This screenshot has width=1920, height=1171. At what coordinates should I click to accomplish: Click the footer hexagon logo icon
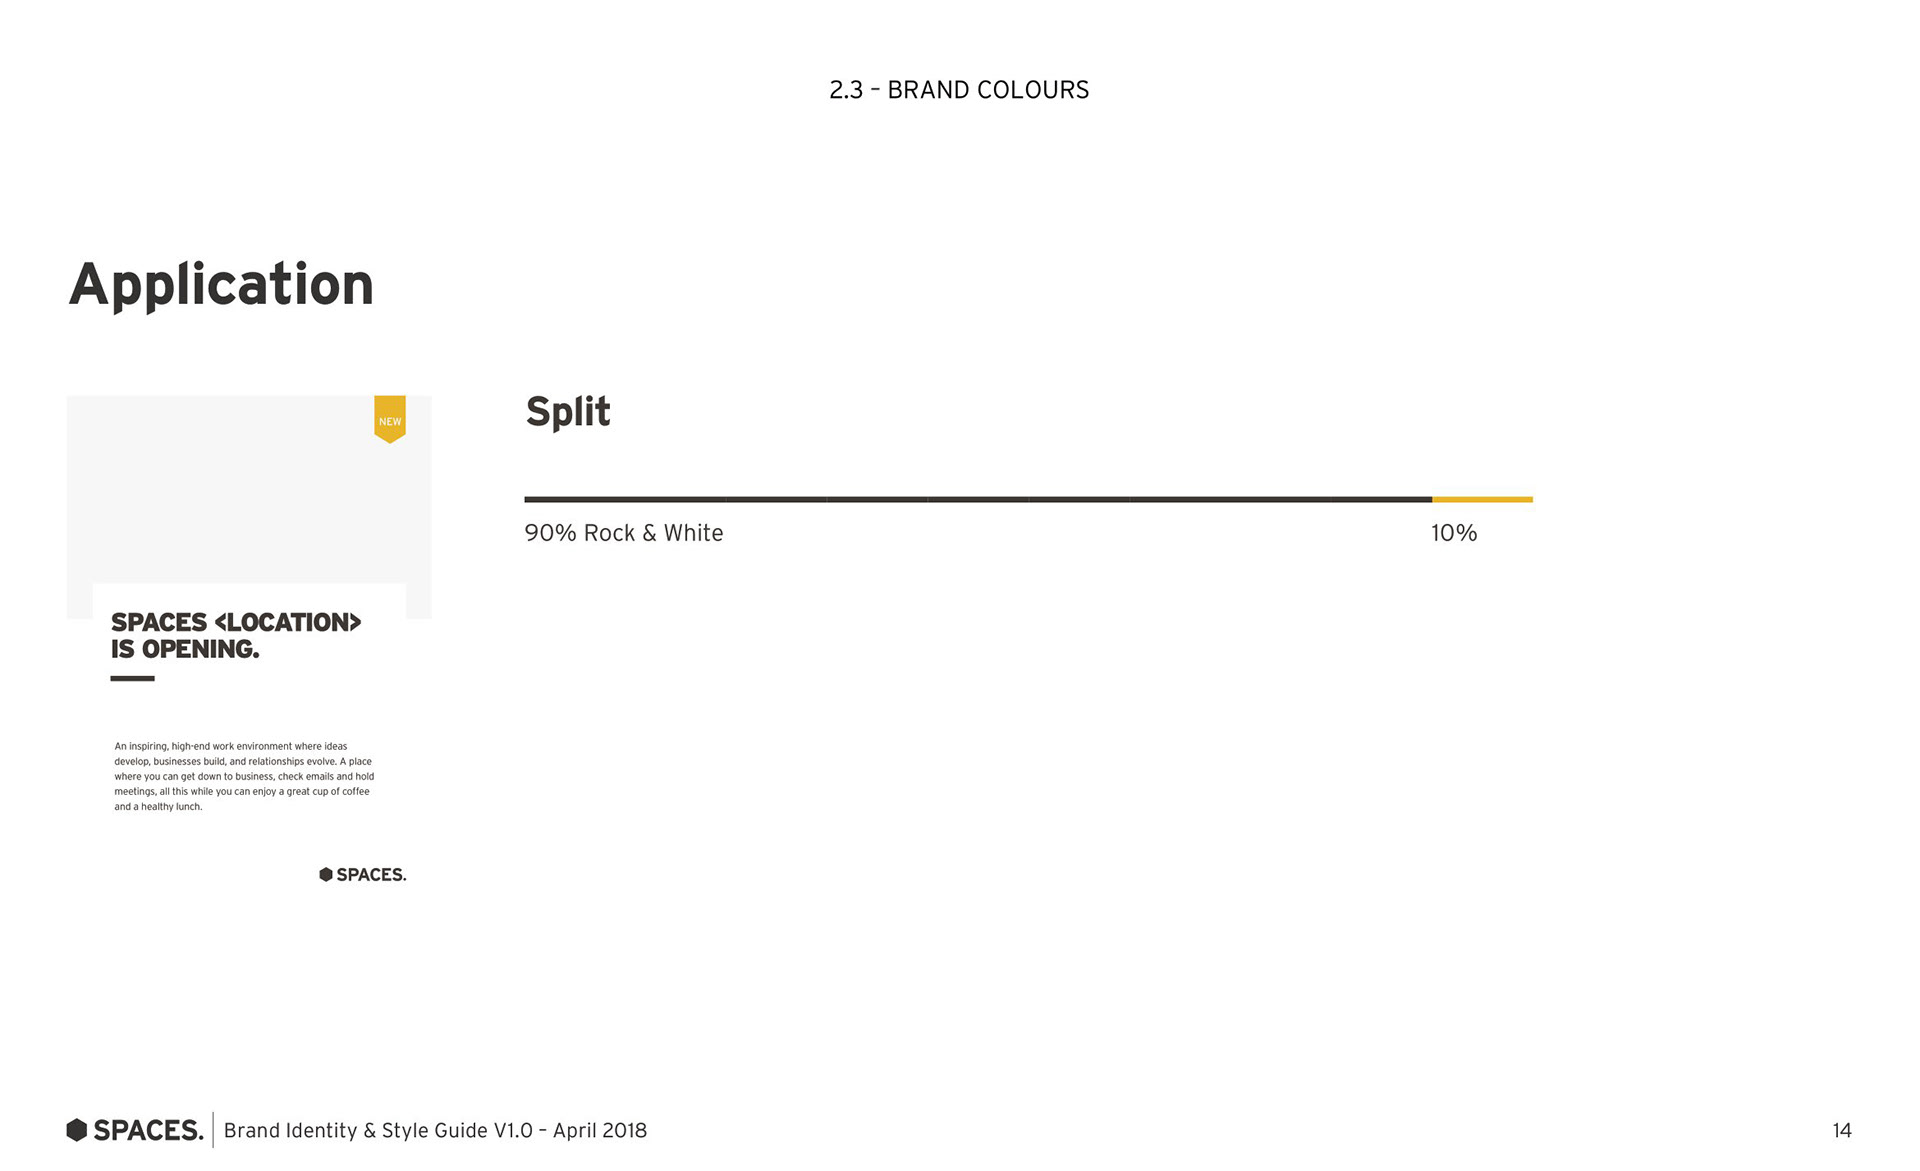click(x=77, y=1130)
